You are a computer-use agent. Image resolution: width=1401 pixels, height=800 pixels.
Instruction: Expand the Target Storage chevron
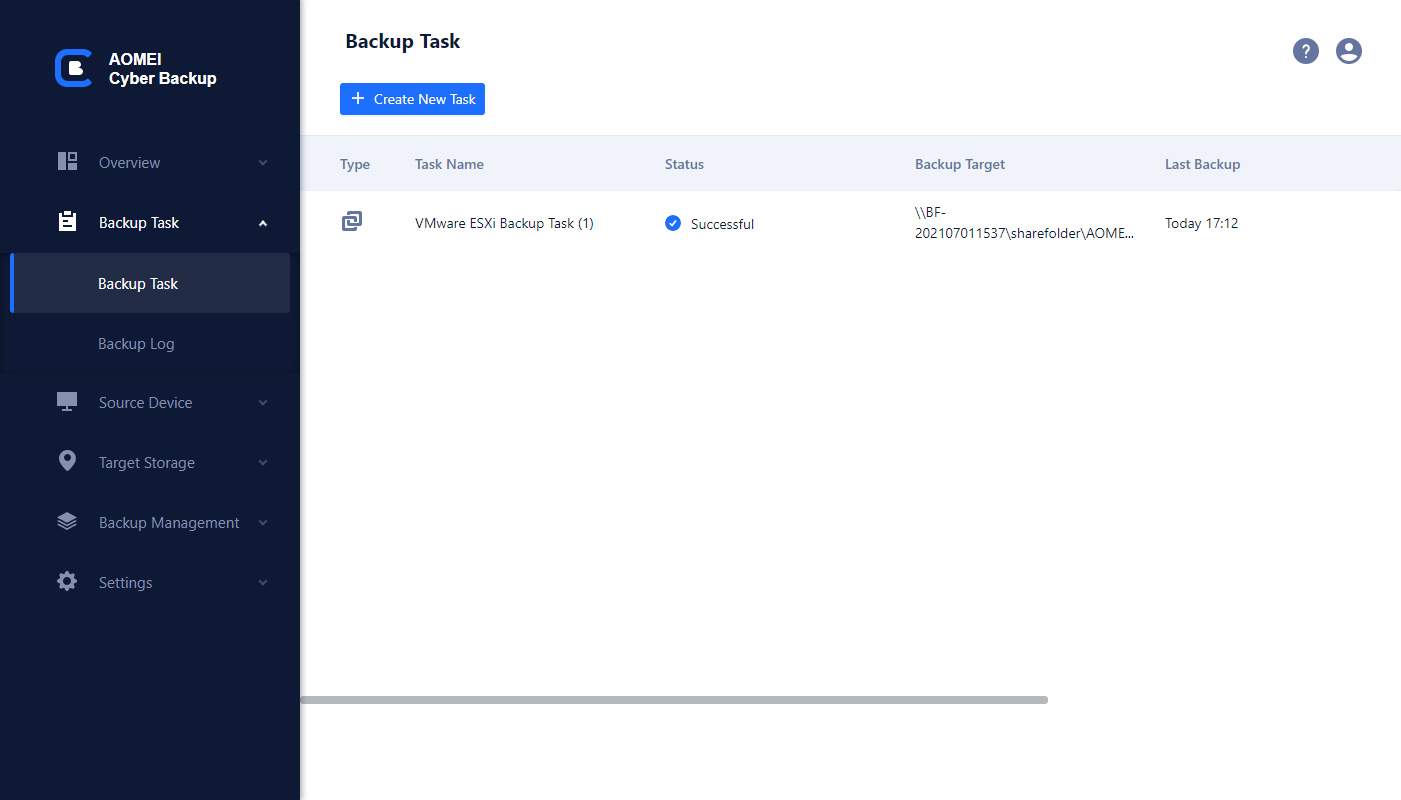[263, 463]
